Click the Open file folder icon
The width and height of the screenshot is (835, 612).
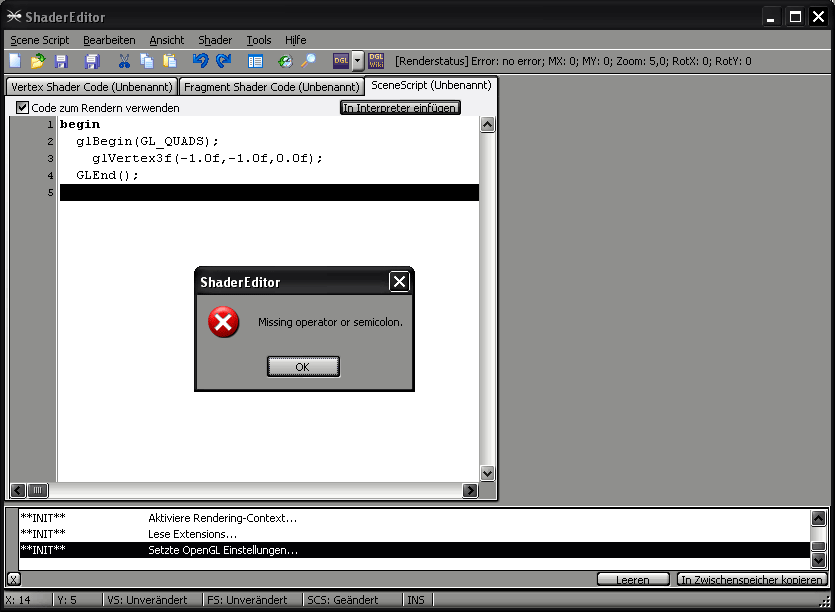tap(38, 61)
